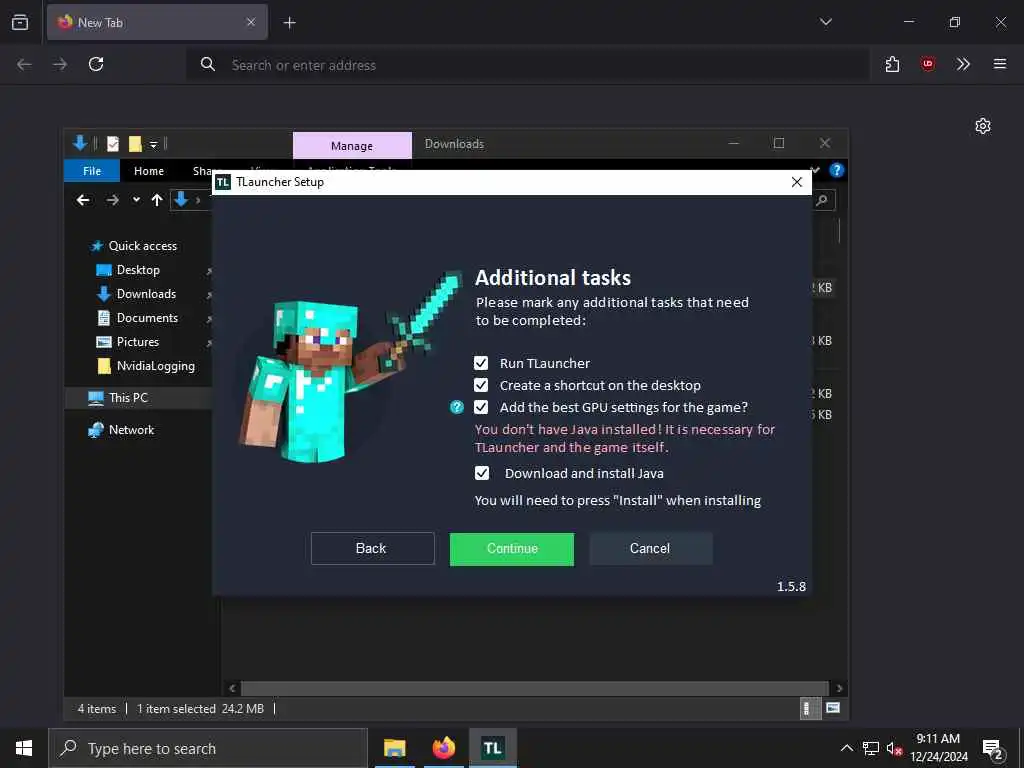Click the GPU settings help question icon
The width and height of the screenshot is (1024, 768).
(457, 408)
